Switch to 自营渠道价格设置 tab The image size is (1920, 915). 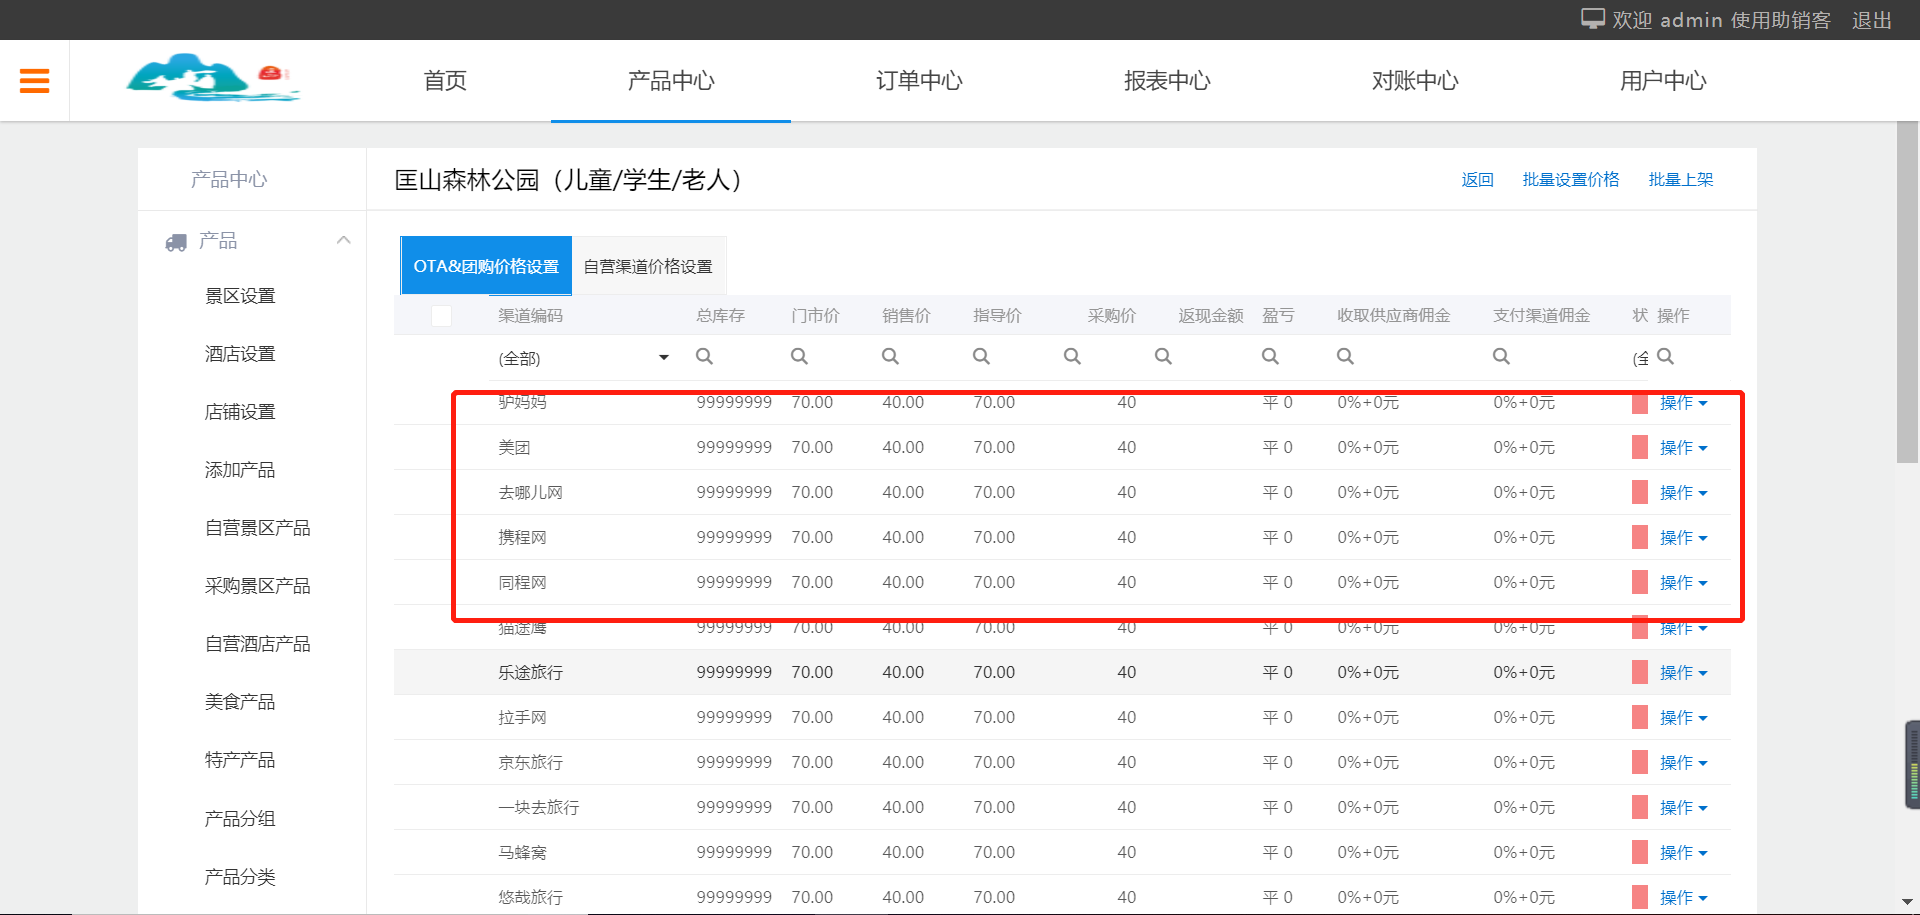tap(648, 266)
